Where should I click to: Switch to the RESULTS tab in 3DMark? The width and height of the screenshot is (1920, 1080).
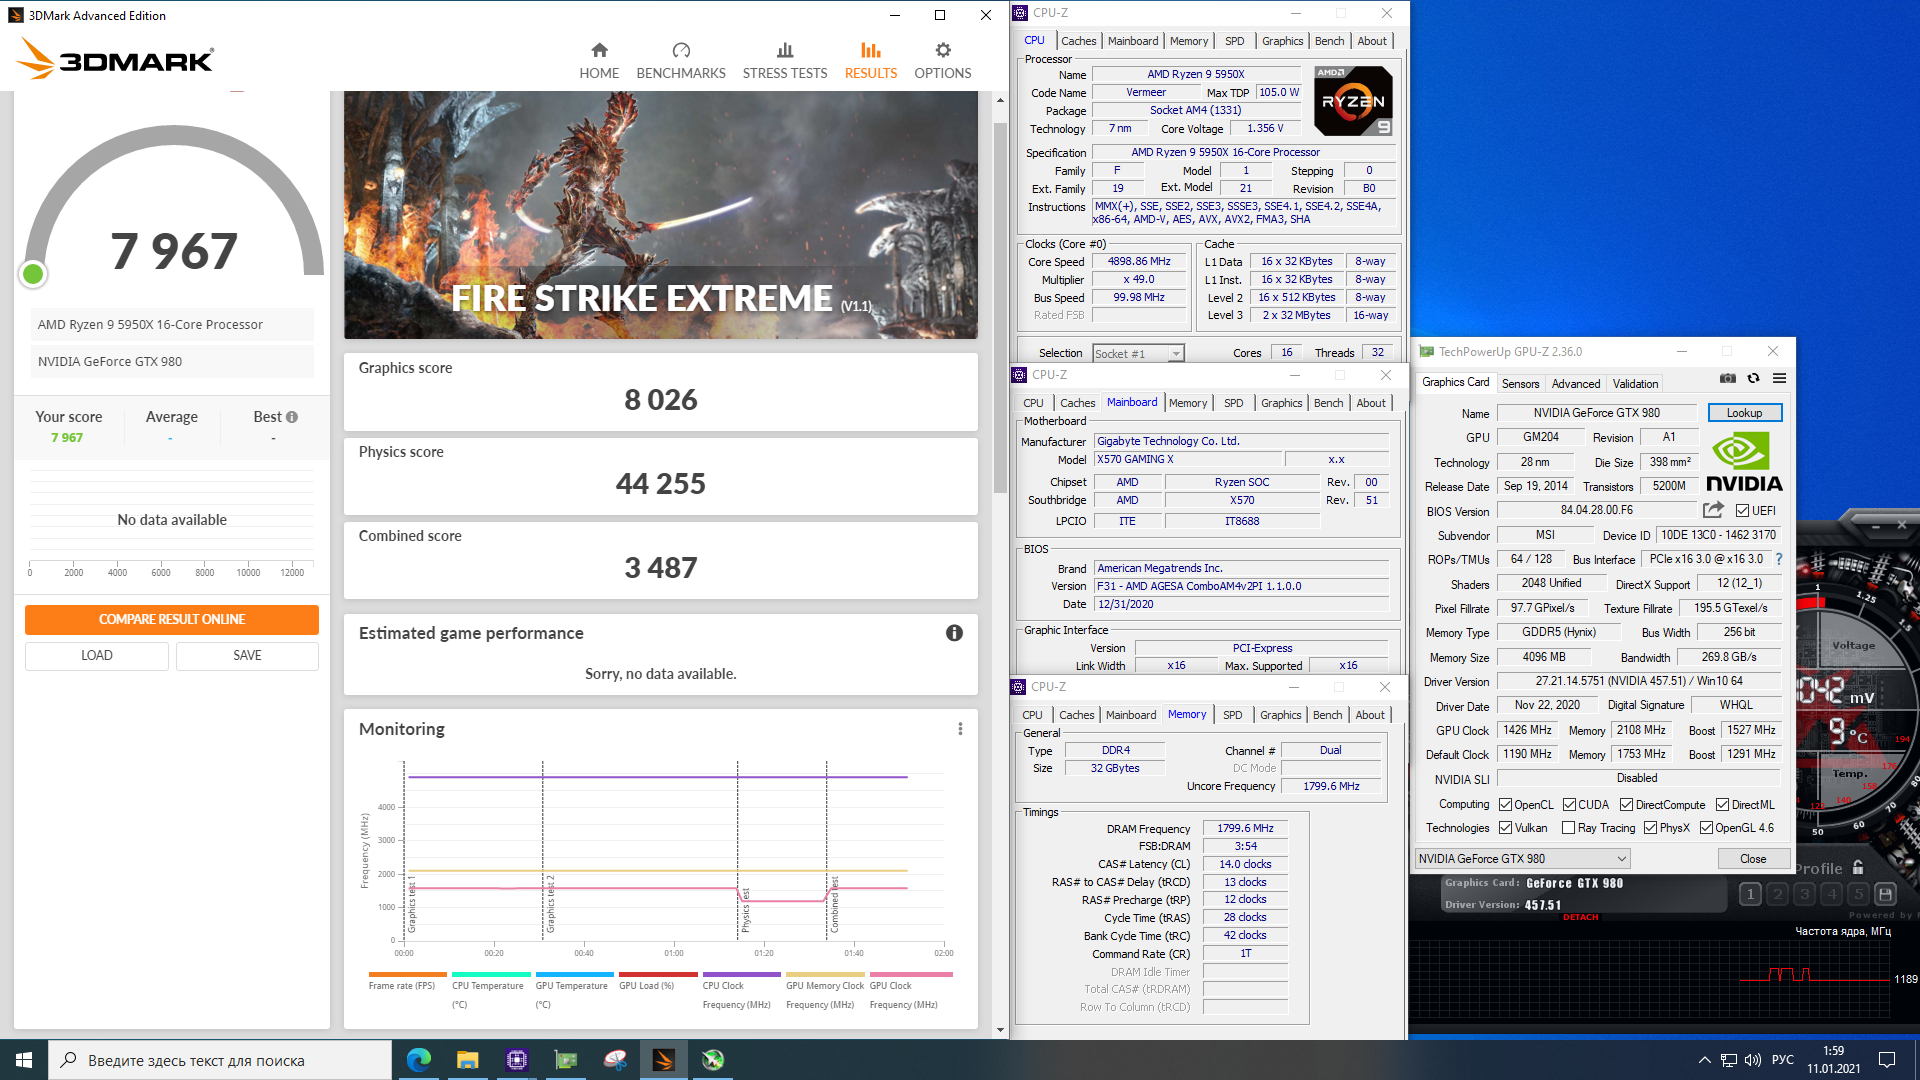pos(871,61)
